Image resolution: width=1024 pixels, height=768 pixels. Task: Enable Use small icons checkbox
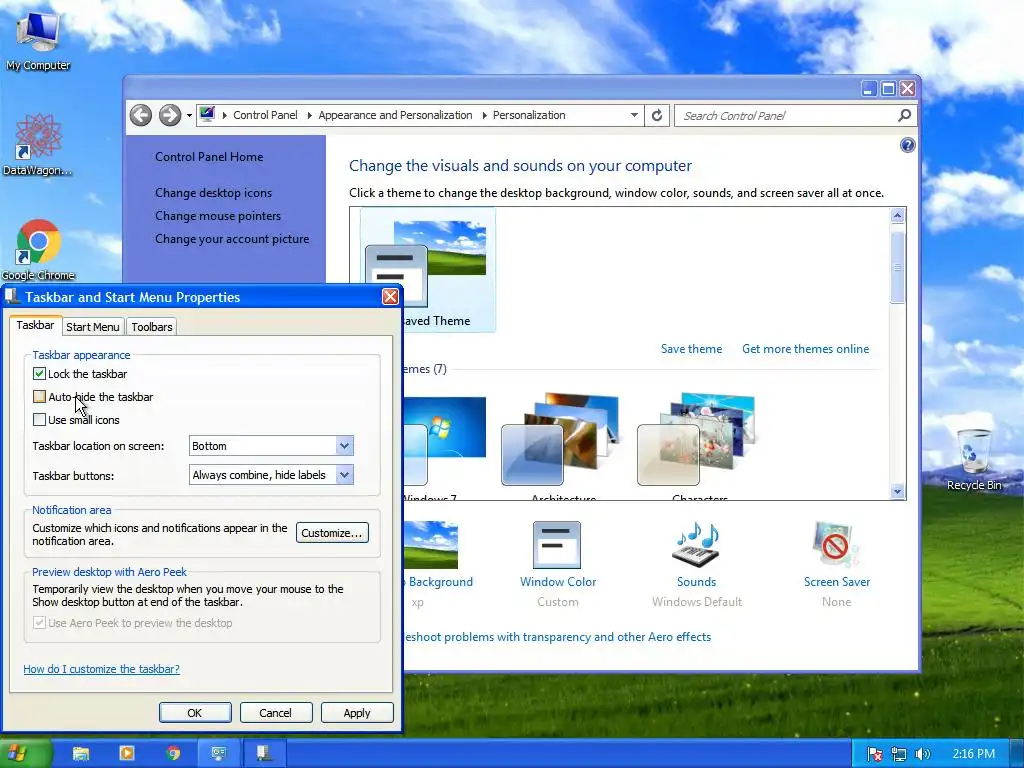pyautogui.click(x=39, y=420)
